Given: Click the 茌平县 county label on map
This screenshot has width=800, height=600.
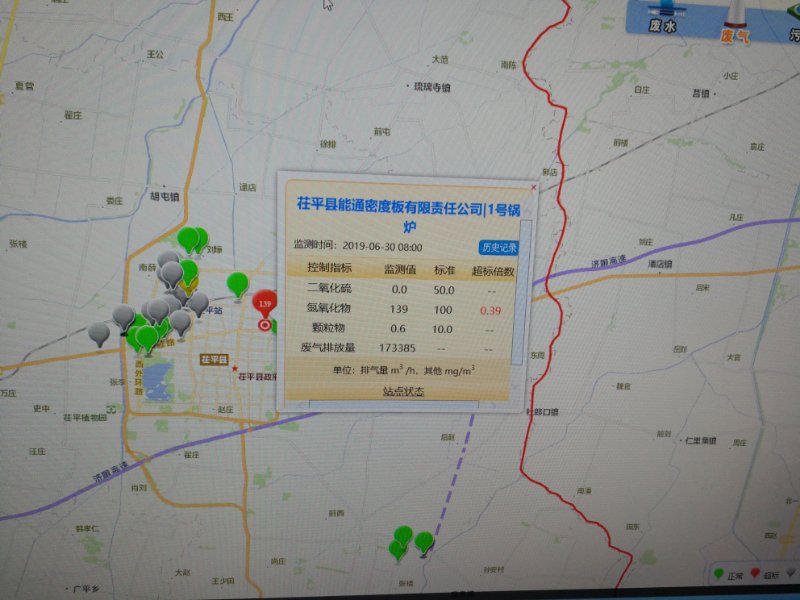Looking at the screenshot, I should point(214,359).
